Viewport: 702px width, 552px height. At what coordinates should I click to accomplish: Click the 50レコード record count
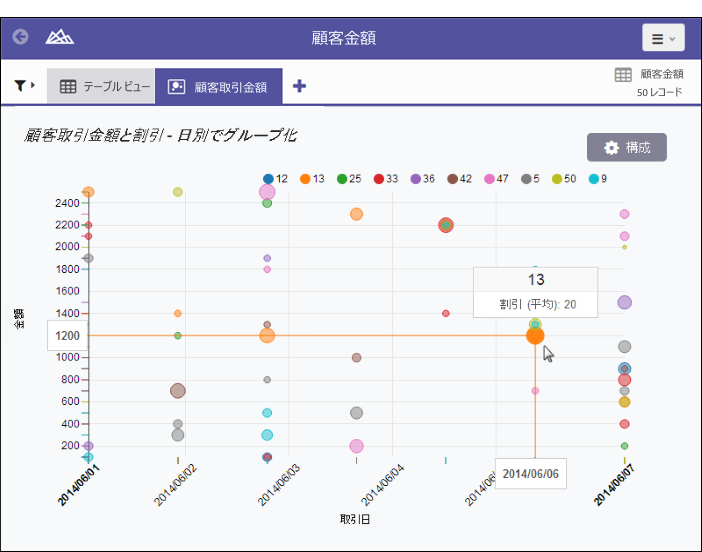(x=659, y=92)
